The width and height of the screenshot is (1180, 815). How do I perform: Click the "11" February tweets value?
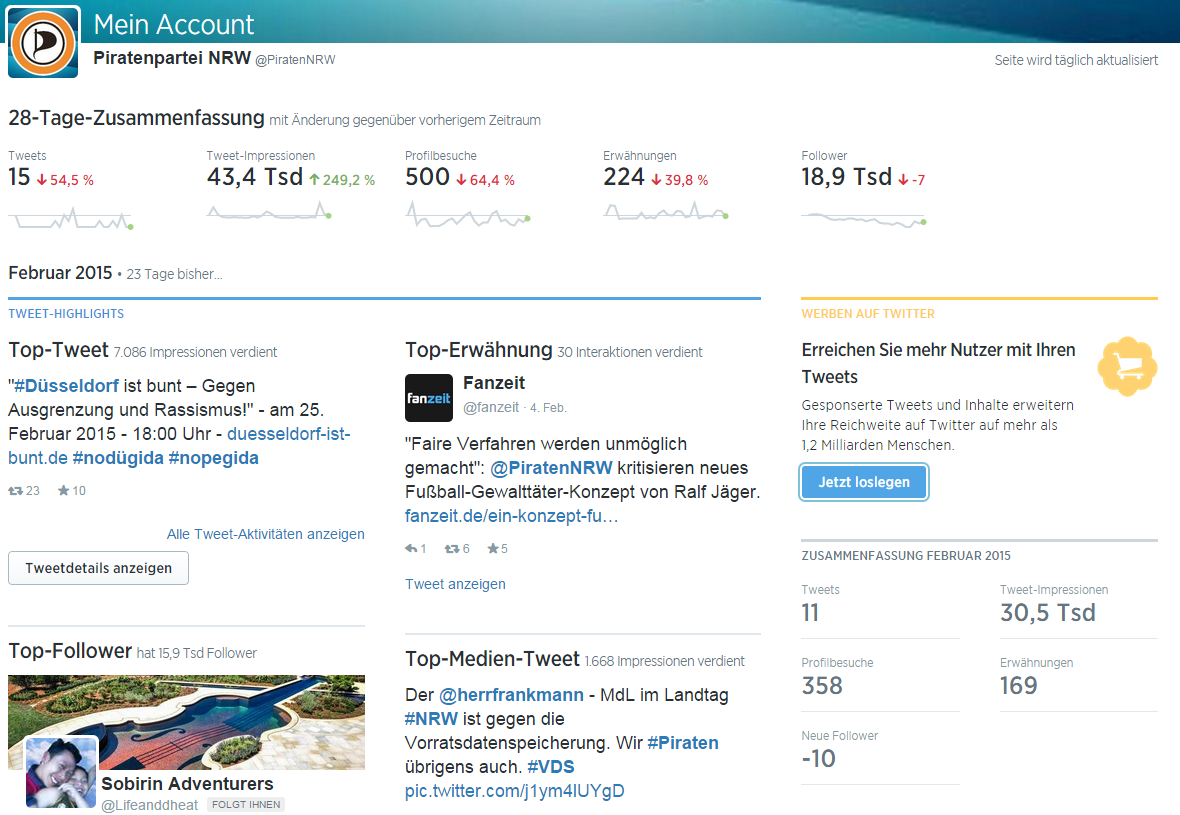pos(810,613)
